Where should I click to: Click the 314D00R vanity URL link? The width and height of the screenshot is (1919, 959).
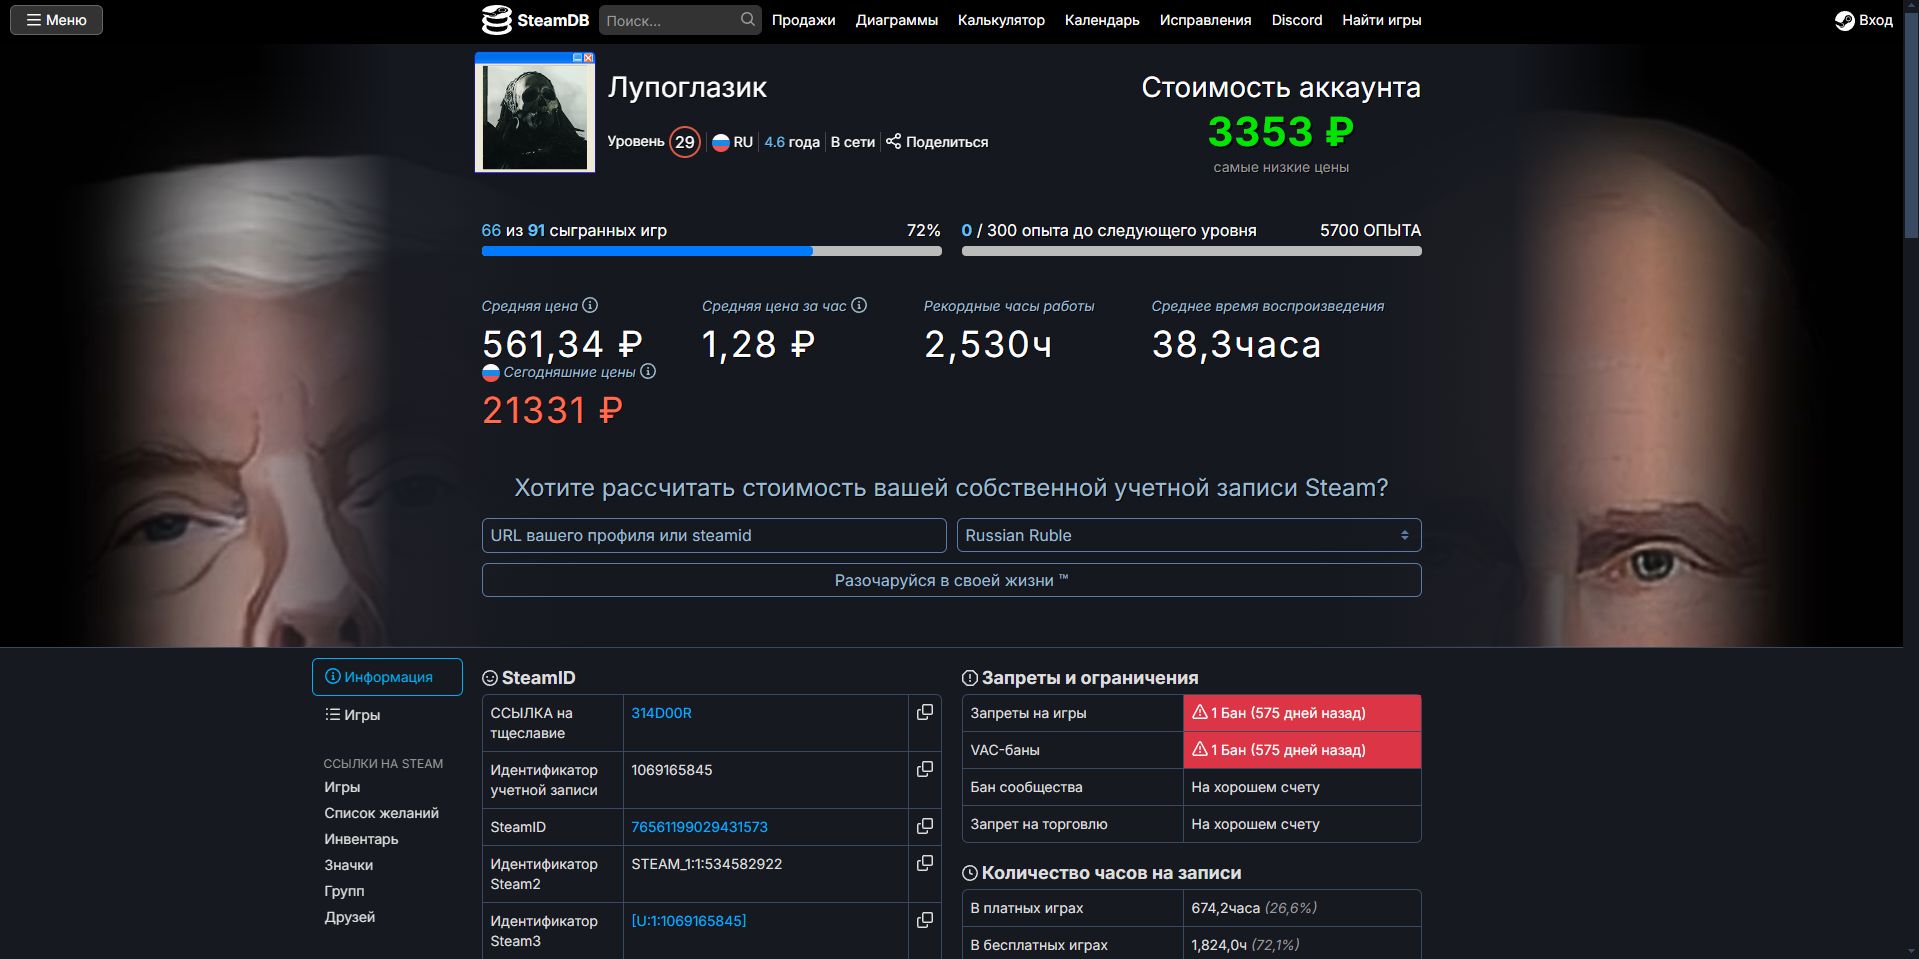coord(661,713)
